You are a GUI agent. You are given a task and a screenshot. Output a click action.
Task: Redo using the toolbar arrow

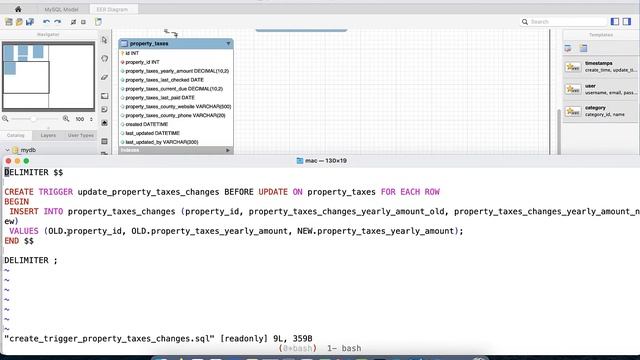coord(58,22)
